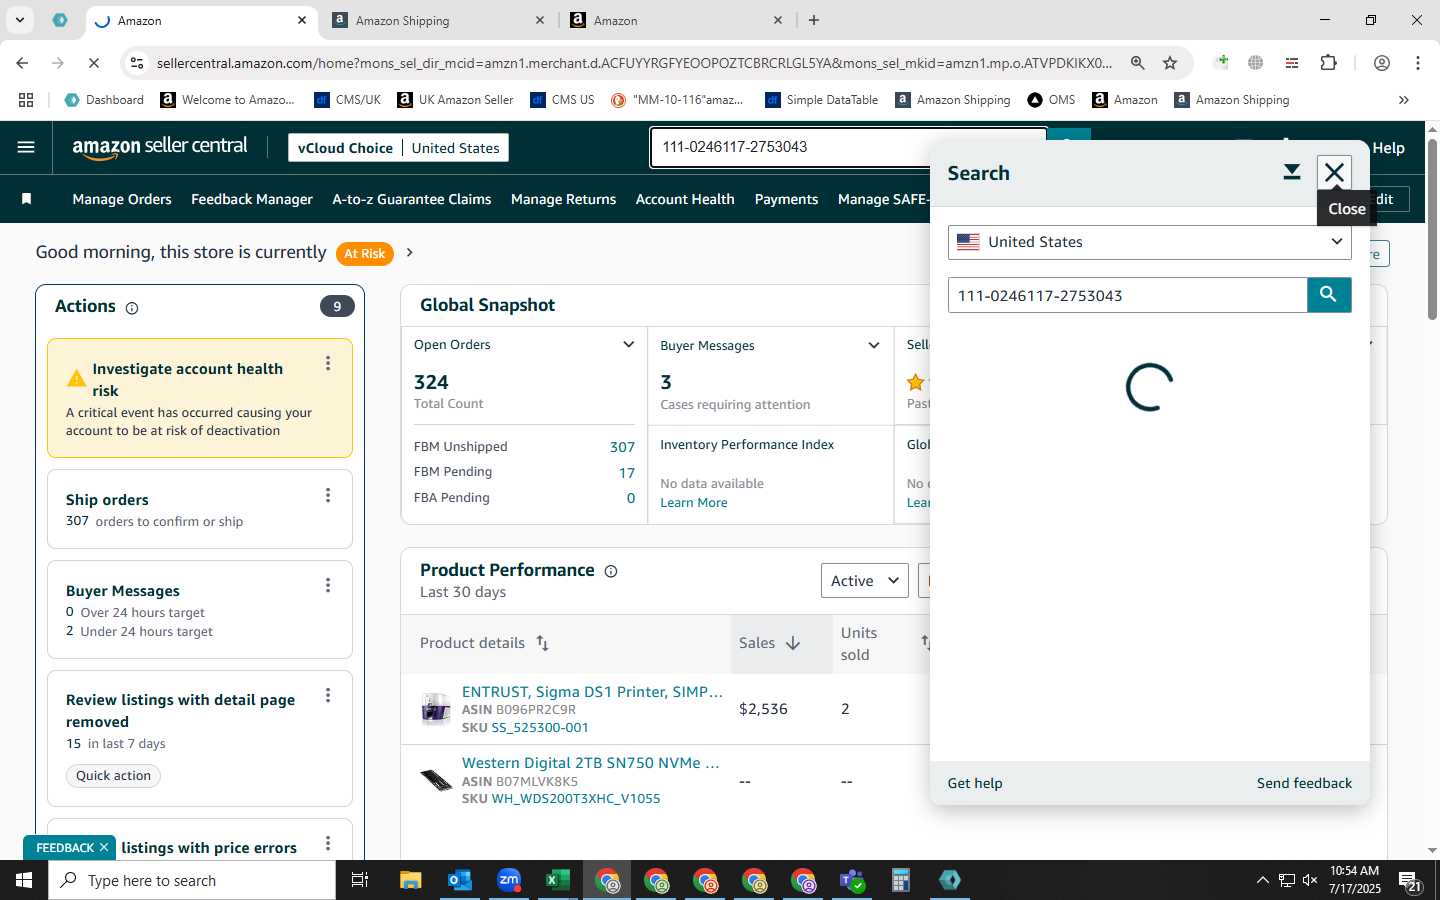The image size is (1440, 900).
Task: Click Learn More under Inventory Performance Index
Action: pos(694,503)
